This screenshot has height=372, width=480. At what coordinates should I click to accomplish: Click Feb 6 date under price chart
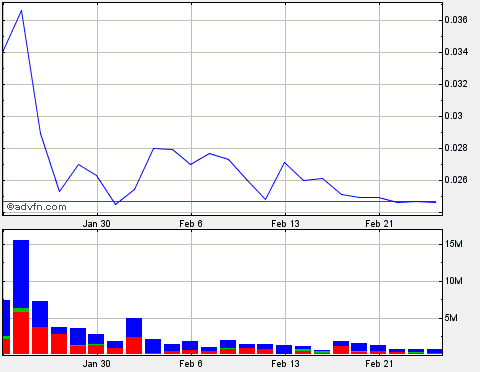[191, 223]
